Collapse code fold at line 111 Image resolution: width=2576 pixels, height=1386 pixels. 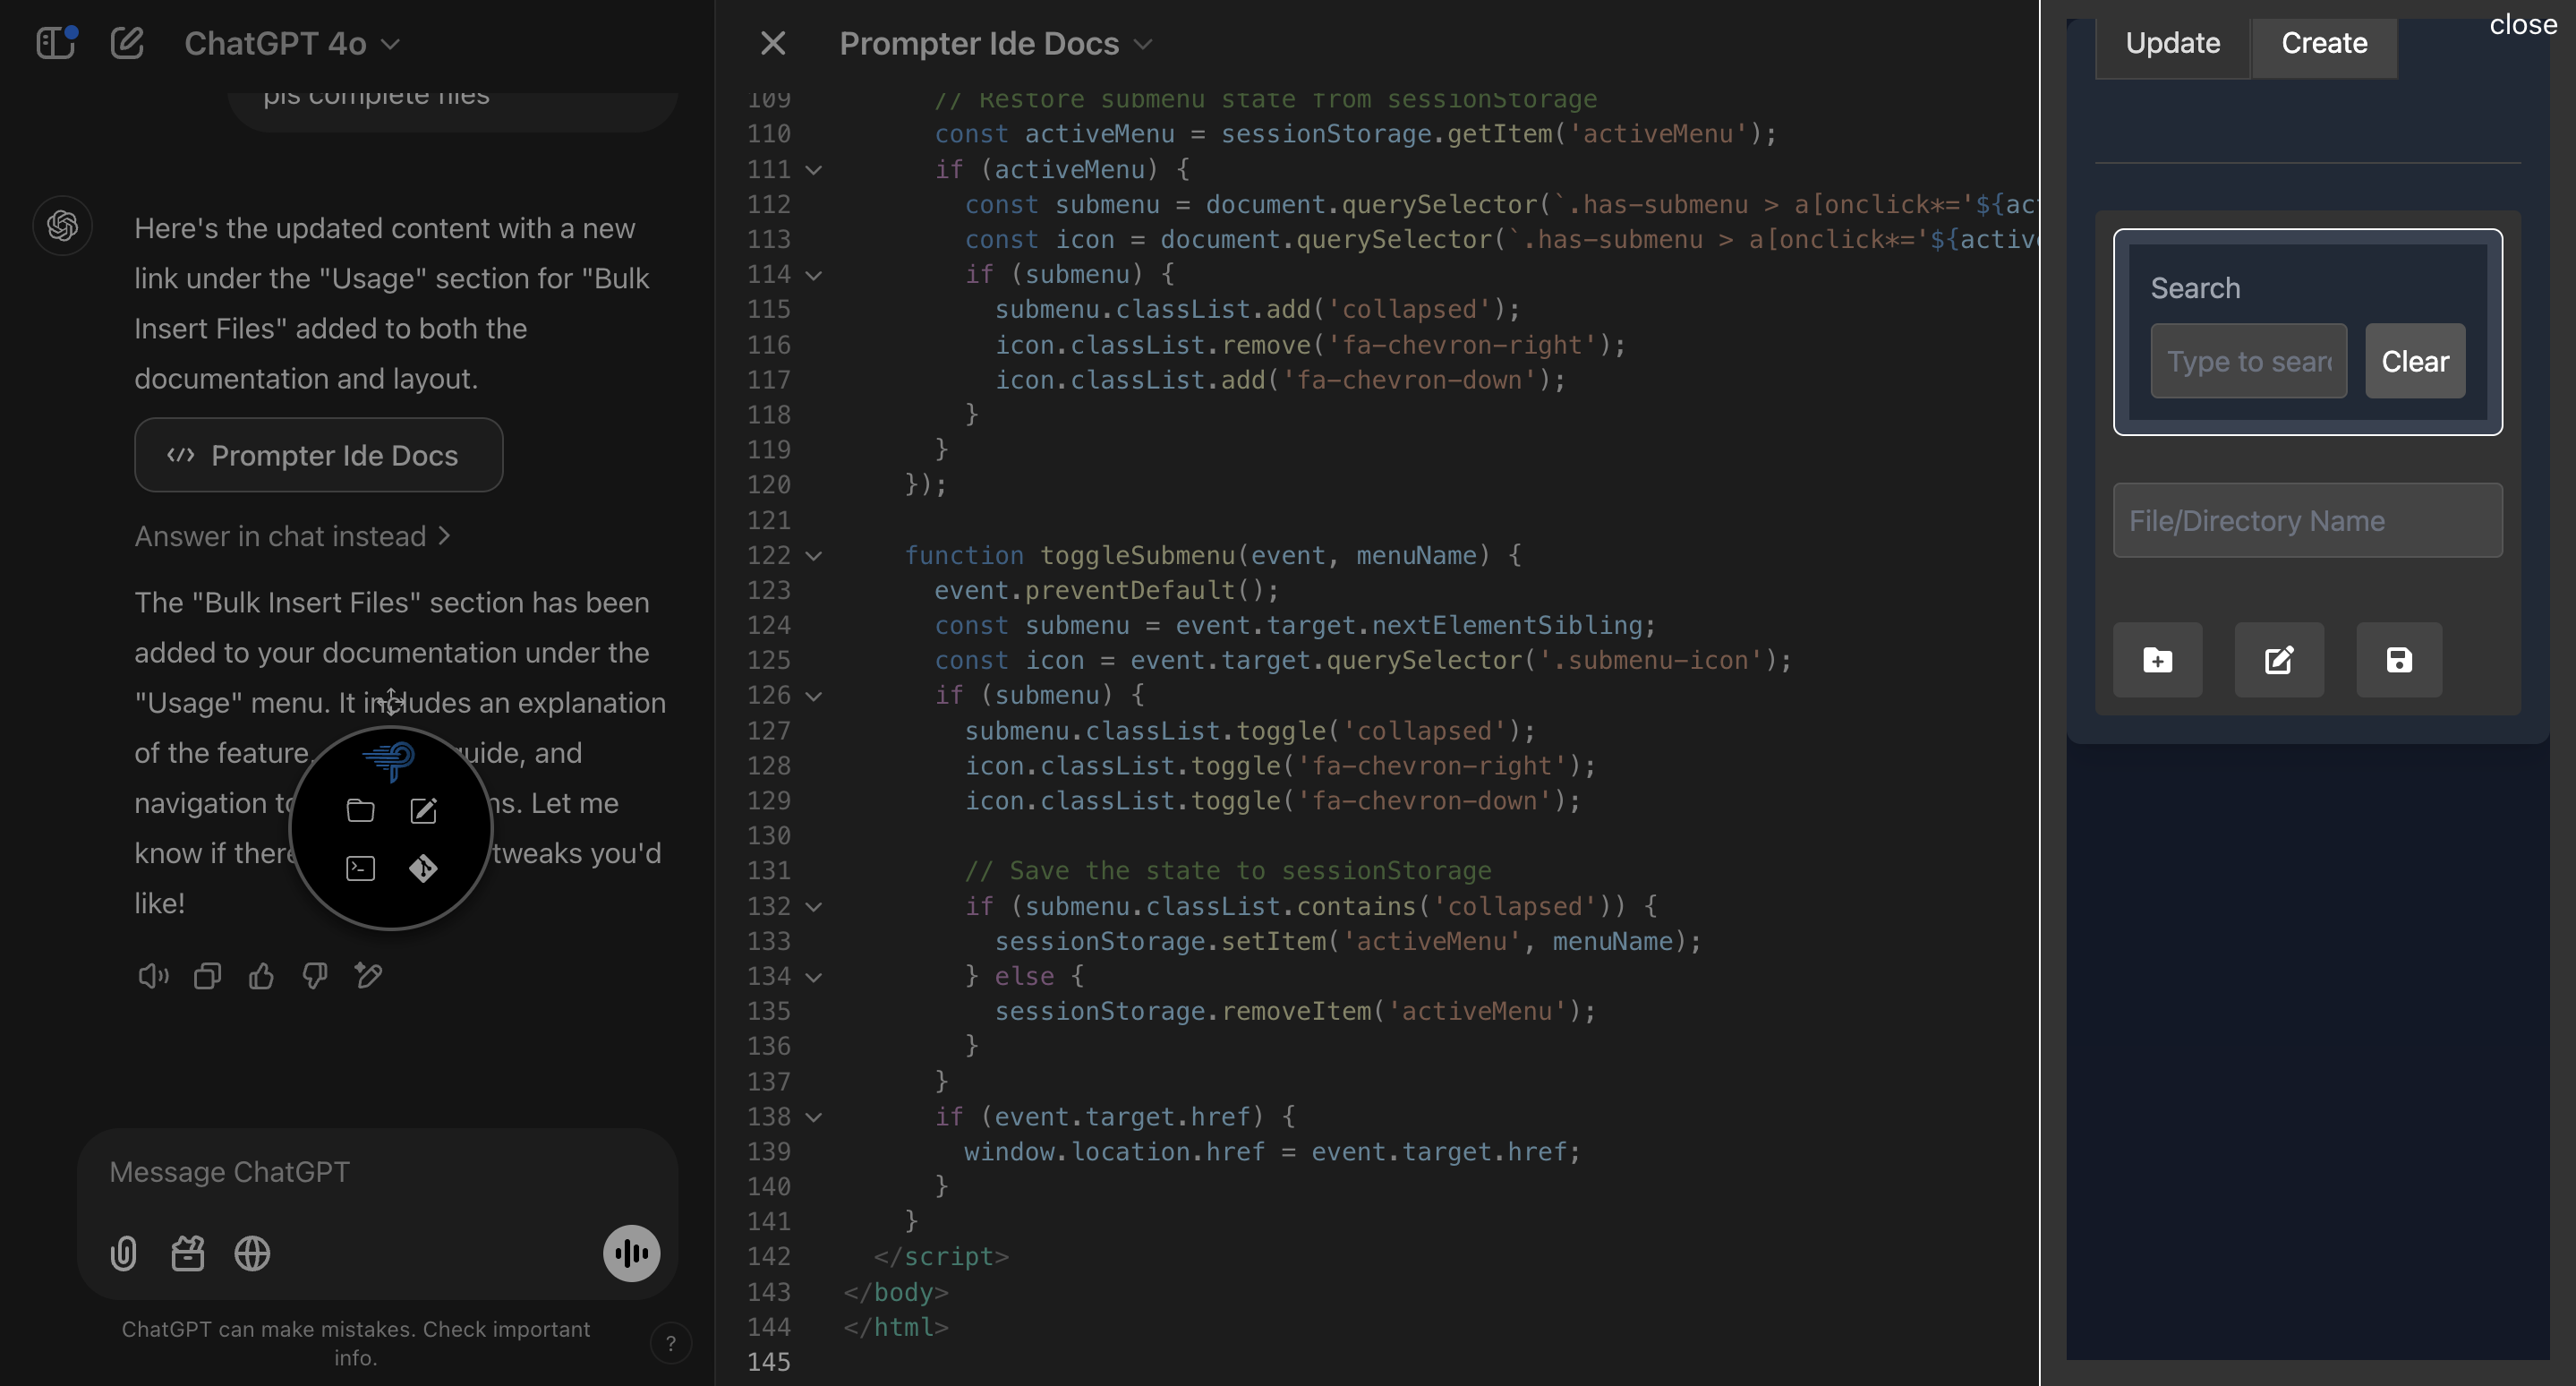point(814,170)
